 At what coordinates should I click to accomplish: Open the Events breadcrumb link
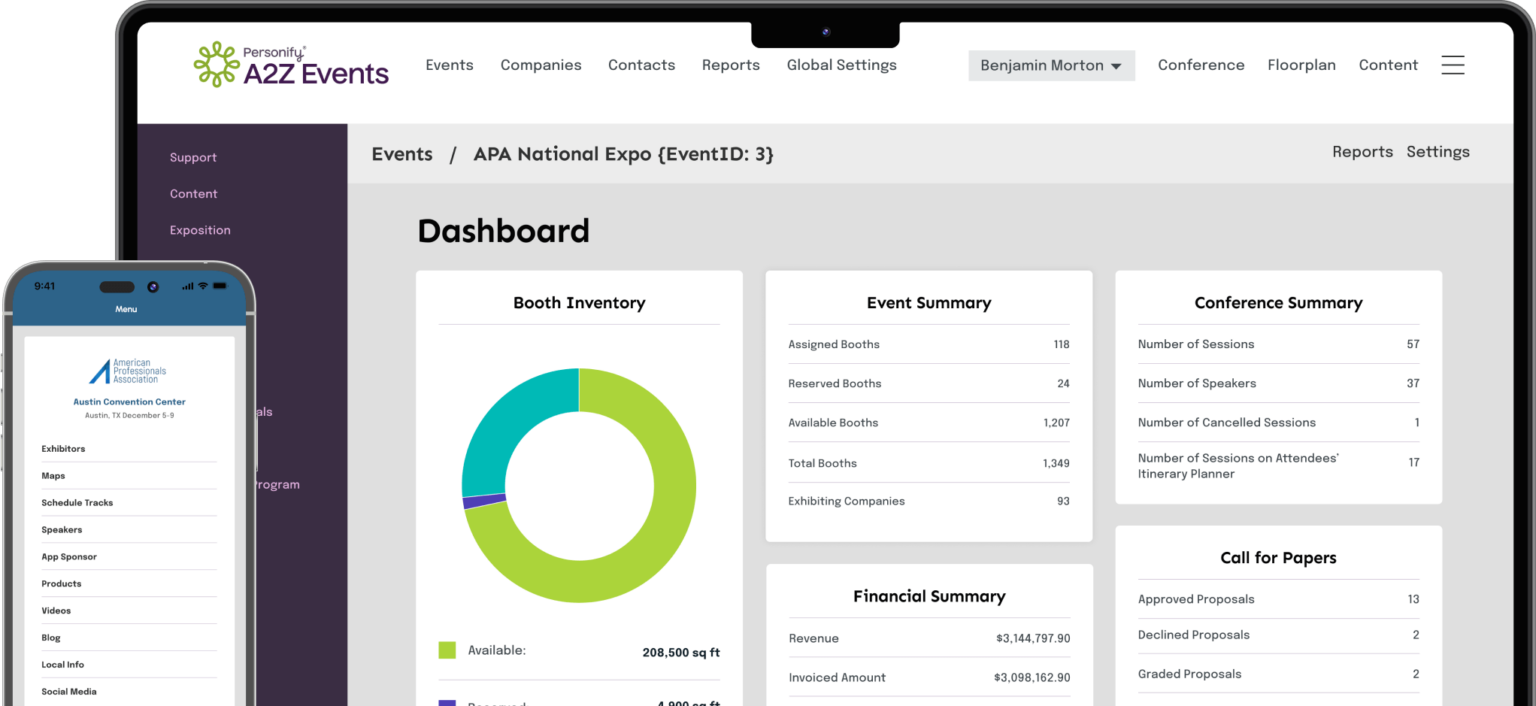coord(402,153)
